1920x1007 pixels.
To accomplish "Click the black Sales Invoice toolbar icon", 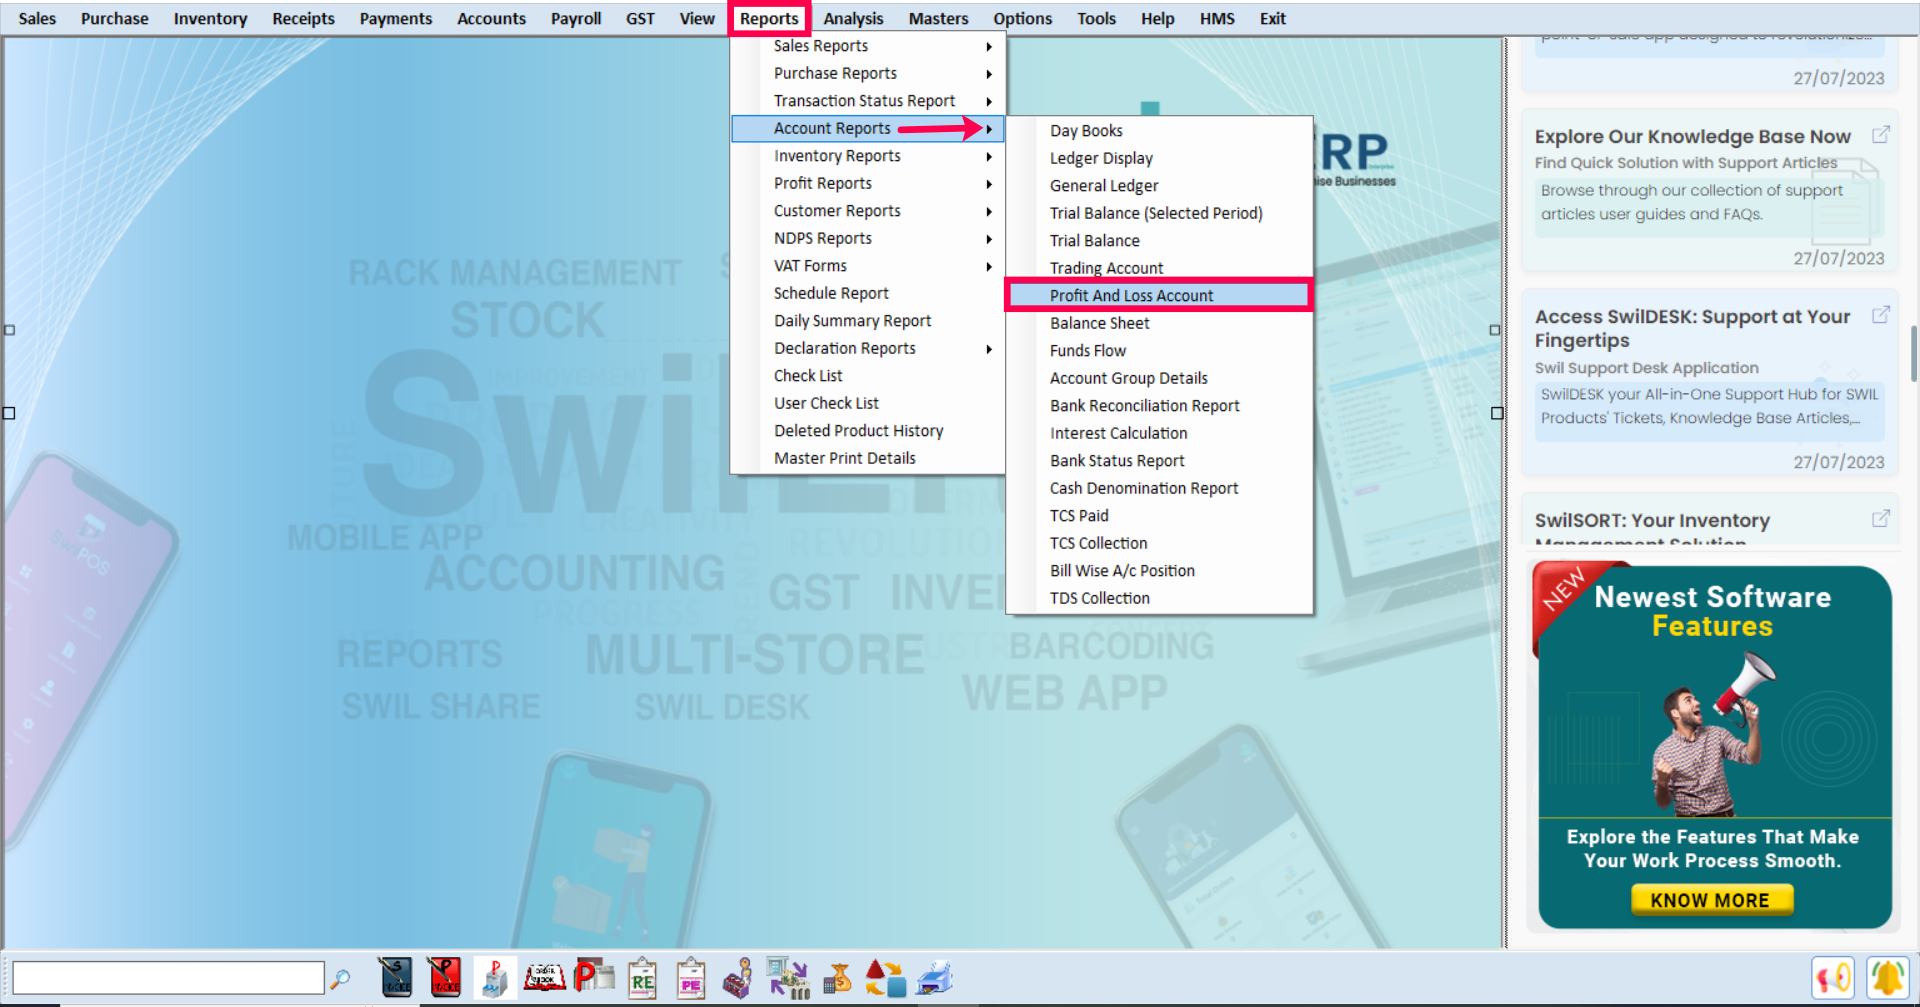I will pos(395,977).
